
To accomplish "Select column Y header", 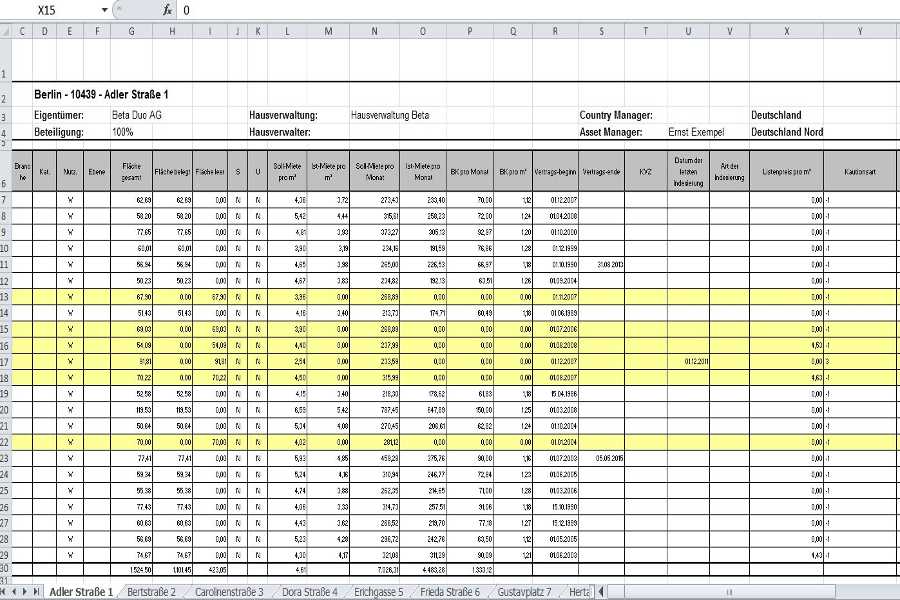I will (860, 32).
